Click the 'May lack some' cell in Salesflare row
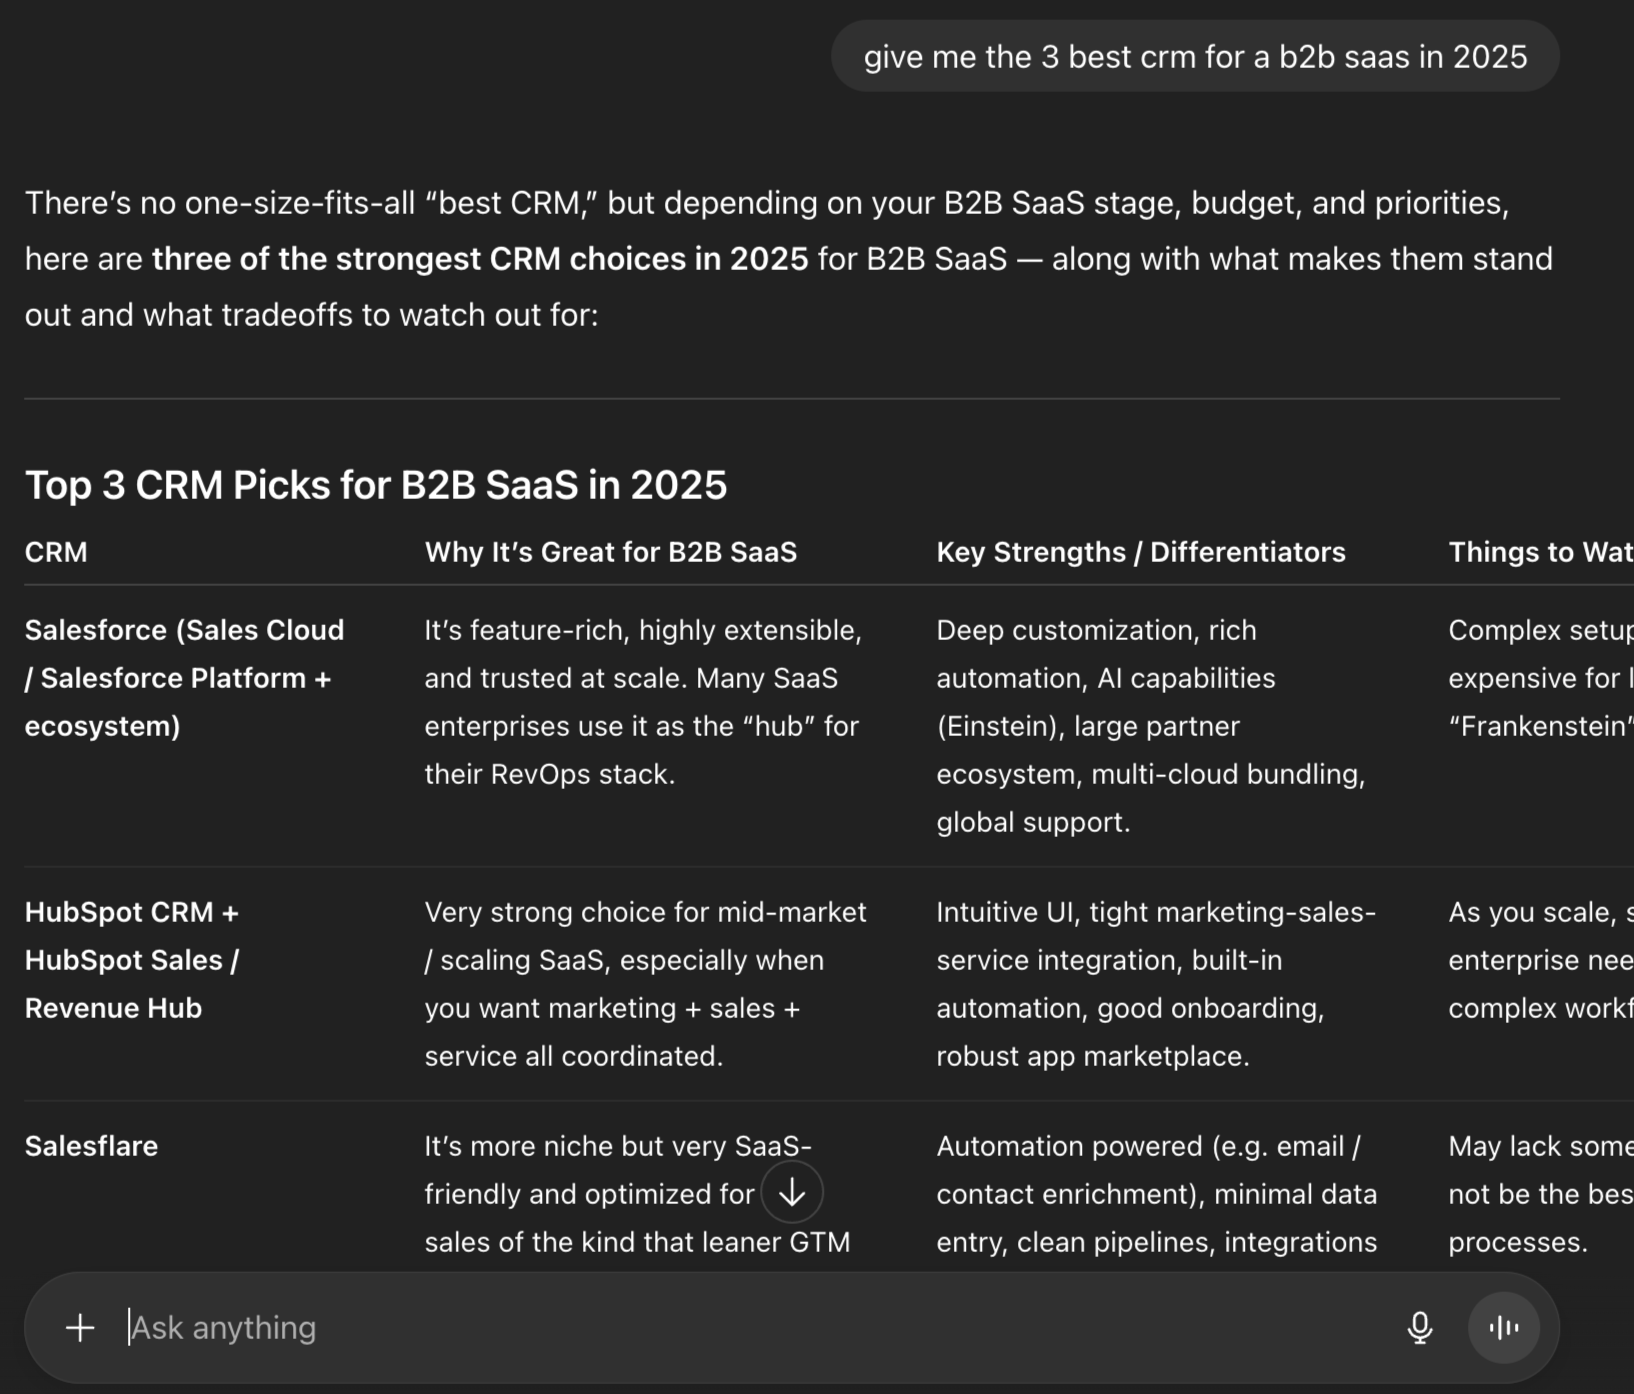The image size is (1634, 1394). pos(1541,1194)
